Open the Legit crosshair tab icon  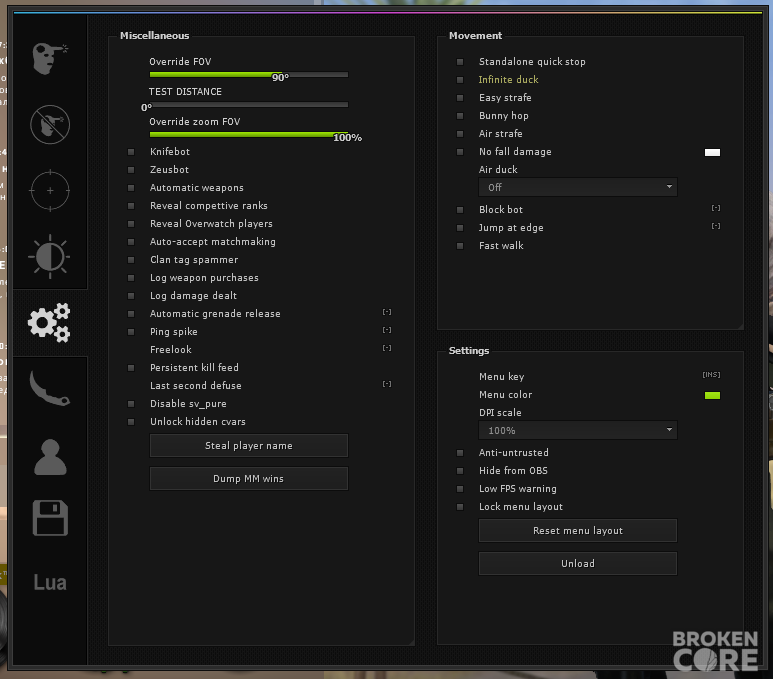pyautogui.click(x=50, y=190)
